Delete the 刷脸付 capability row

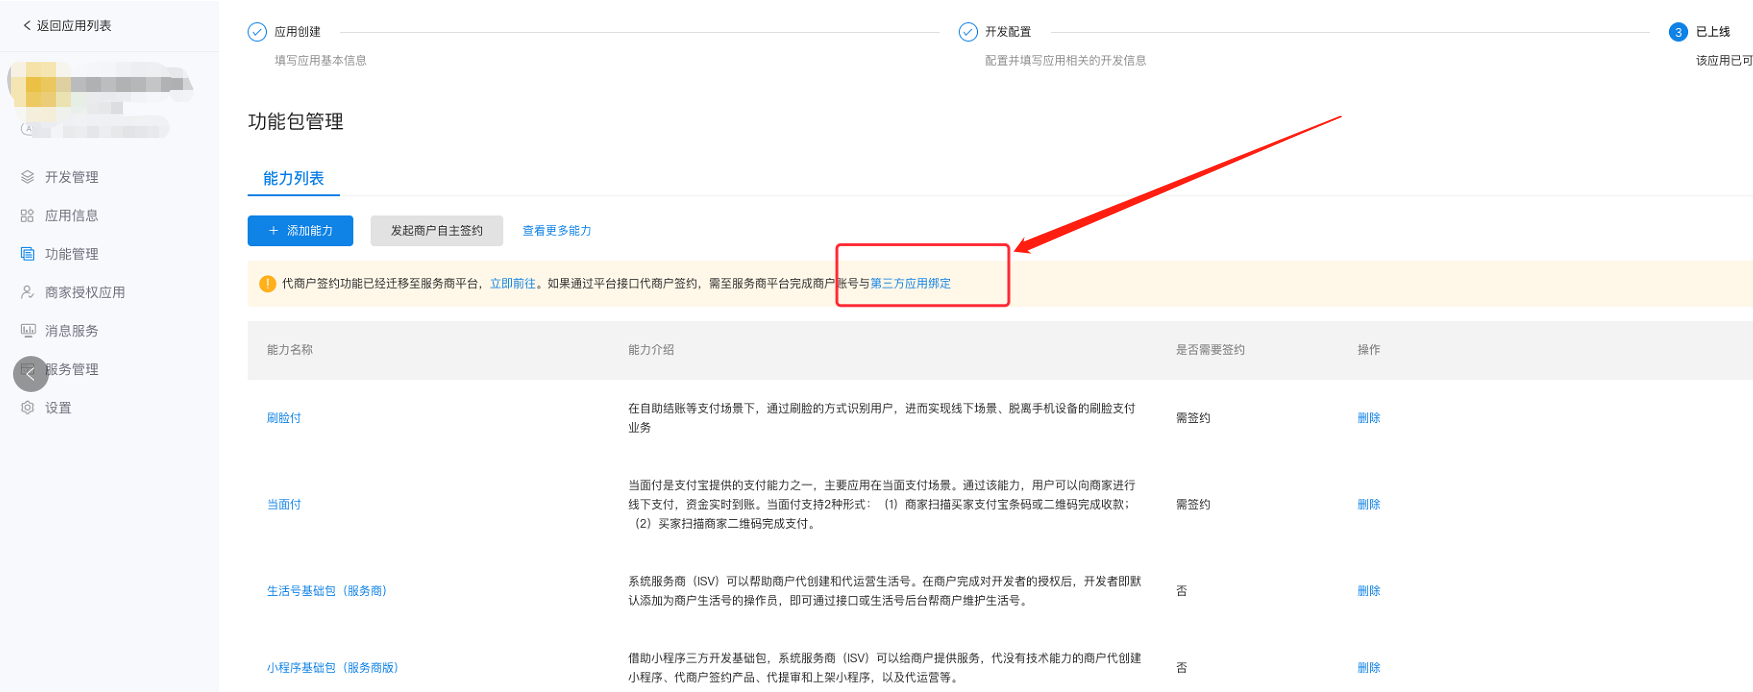click(x=1368, y=418)
